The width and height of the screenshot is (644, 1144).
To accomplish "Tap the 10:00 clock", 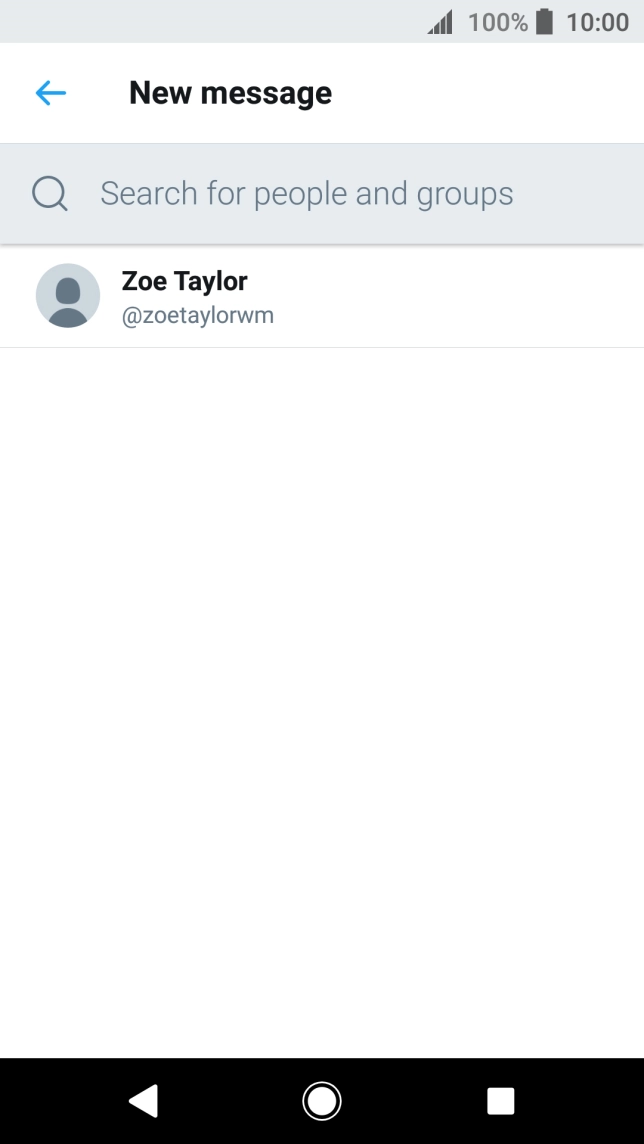I will [597, 22].
